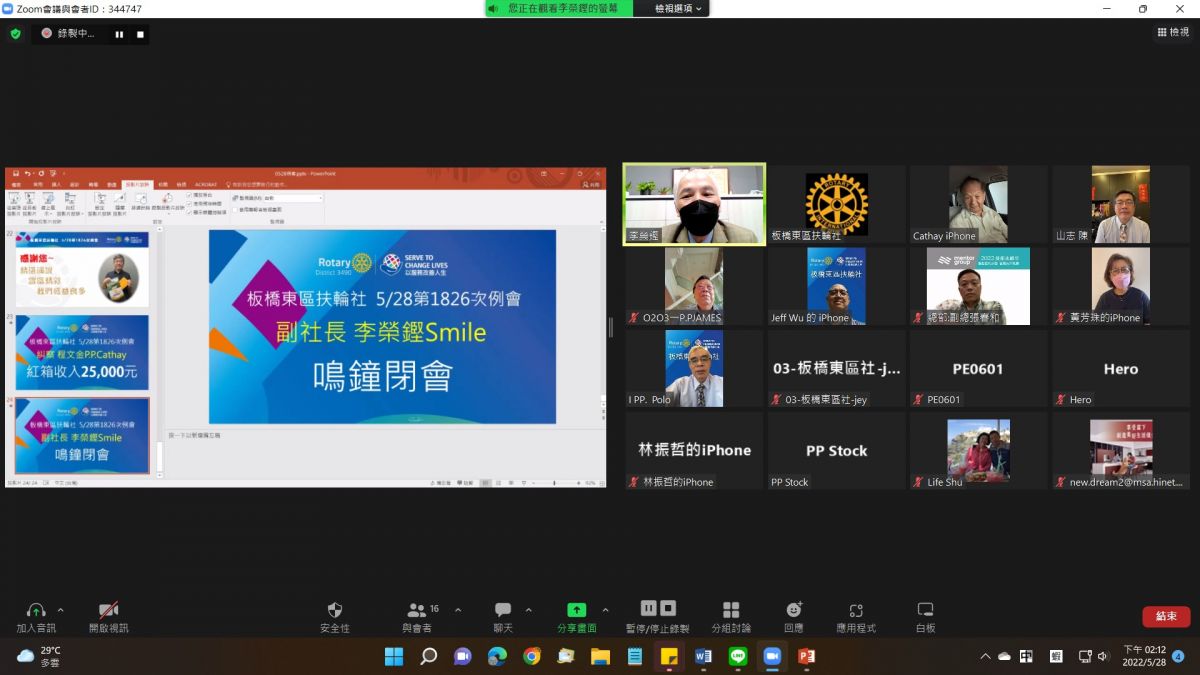Select the PP Stock participant tile
The width and height of the screenshot is (1200, 675).
click(836, 450)
